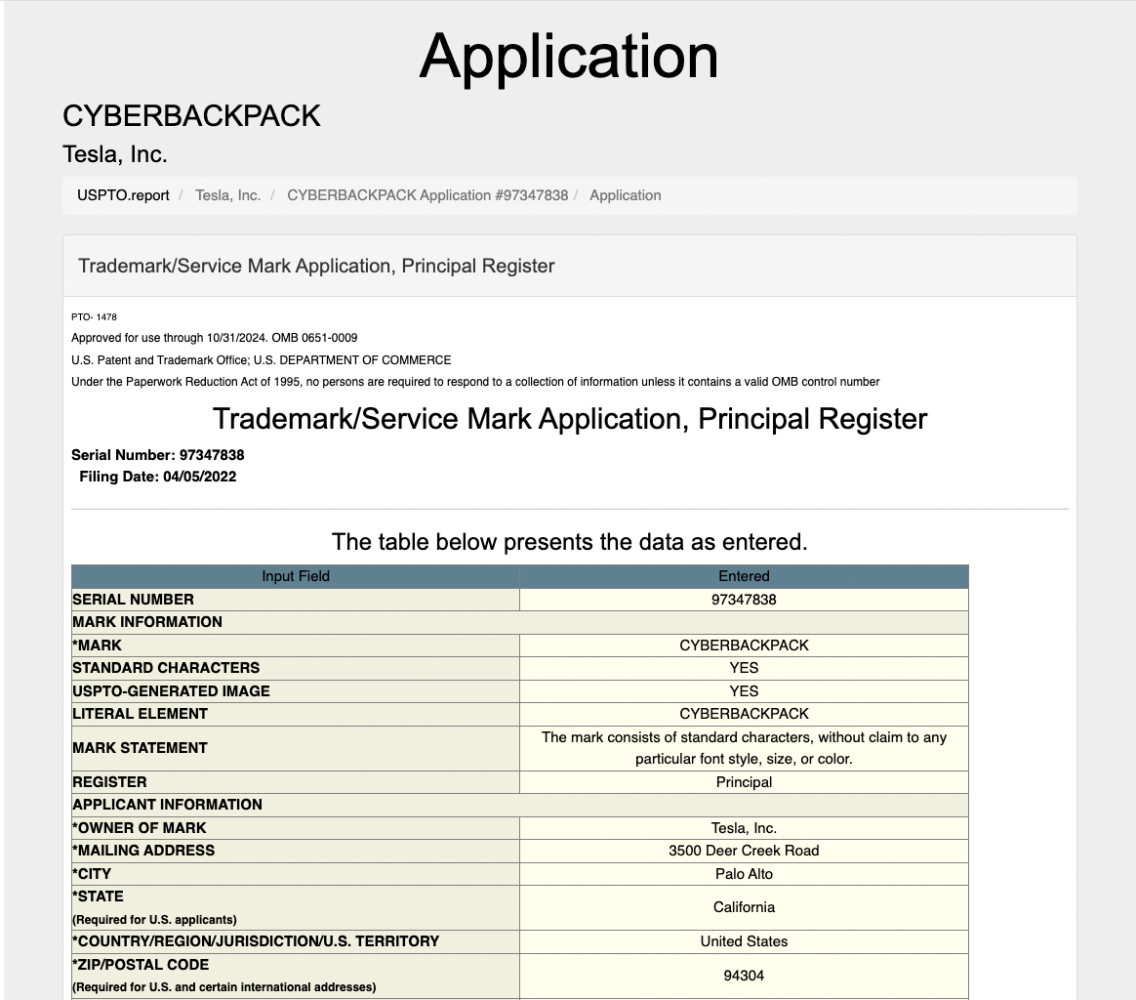Click the 'APPLICANT INFORMATION' section row
This screenshot has height=1000, width=1136.
(520, 805)
